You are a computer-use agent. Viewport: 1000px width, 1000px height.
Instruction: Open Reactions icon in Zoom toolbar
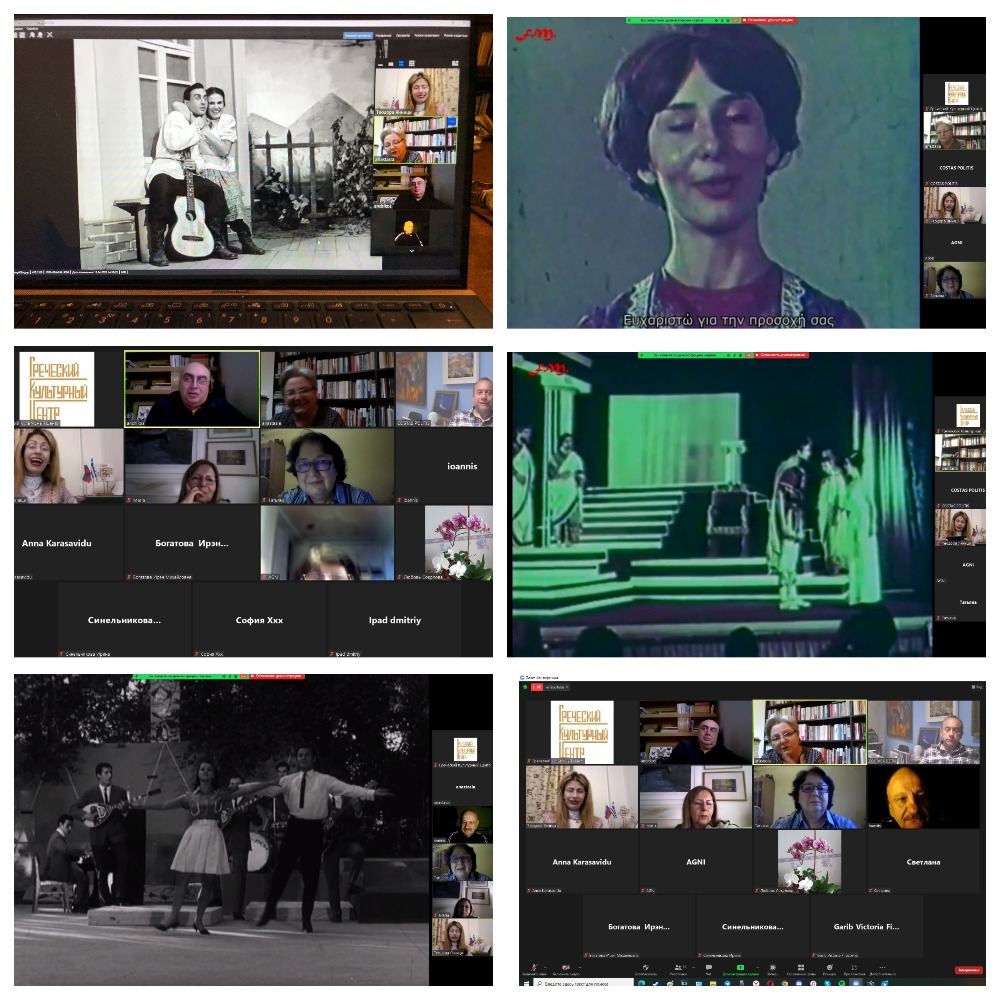point(830,967)
